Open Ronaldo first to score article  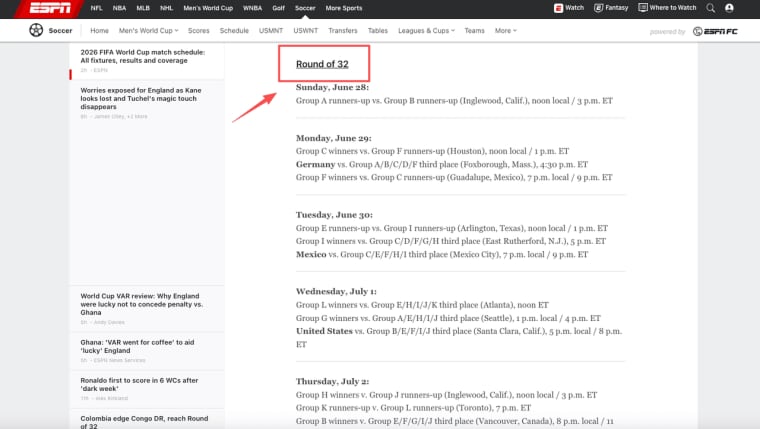coord(139,384)
